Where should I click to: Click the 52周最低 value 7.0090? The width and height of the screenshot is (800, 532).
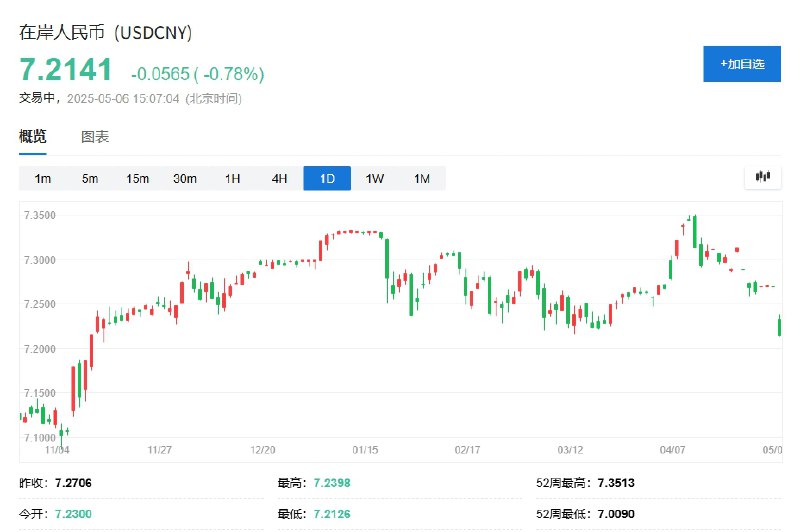pos(616,514)
